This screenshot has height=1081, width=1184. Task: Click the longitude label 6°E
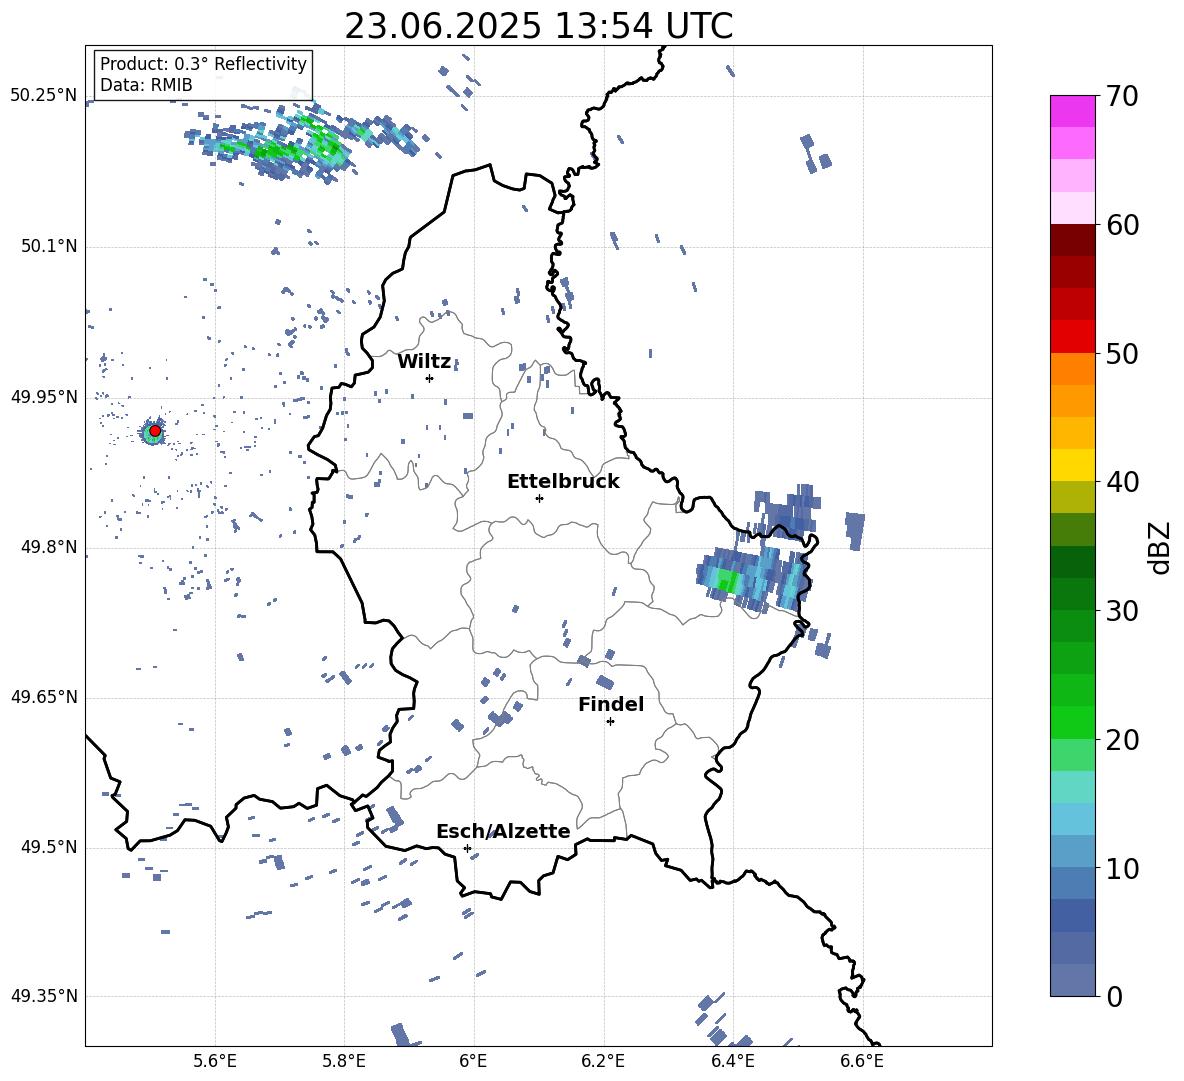473,1061
